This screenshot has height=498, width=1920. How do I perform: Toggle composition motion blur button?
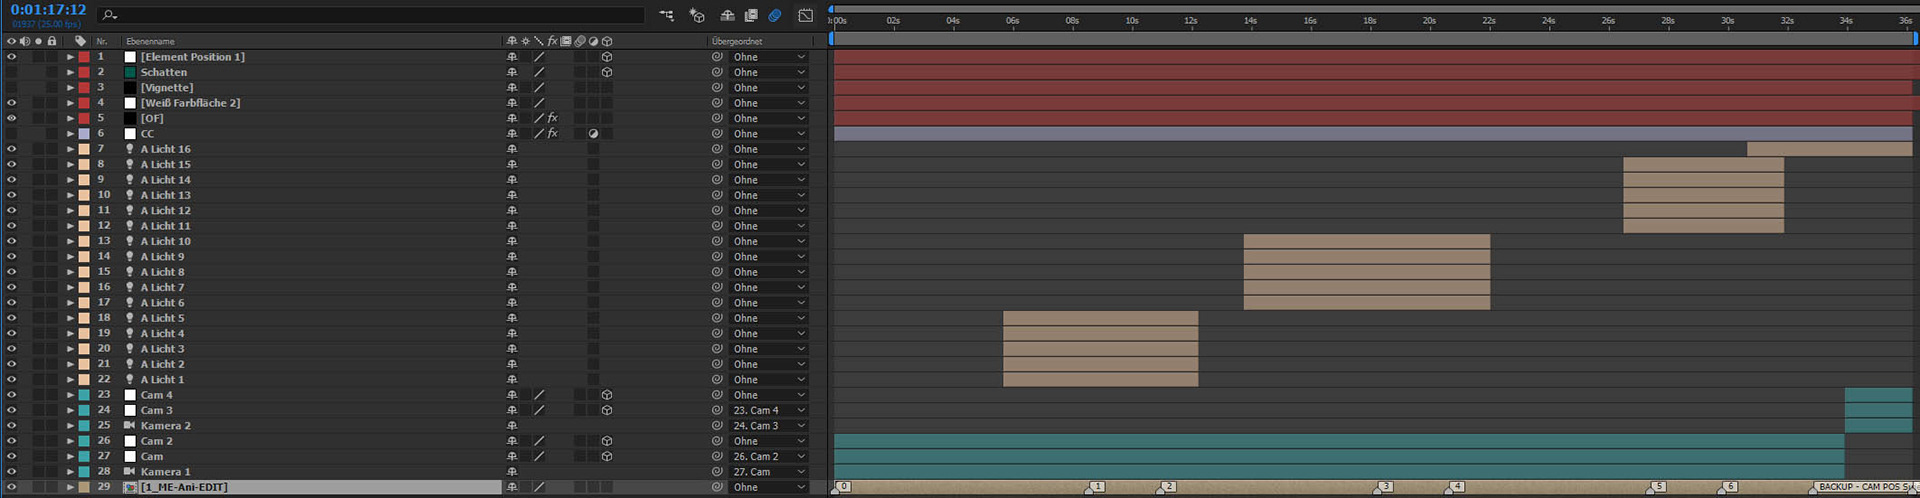click(x=775, y=15)
